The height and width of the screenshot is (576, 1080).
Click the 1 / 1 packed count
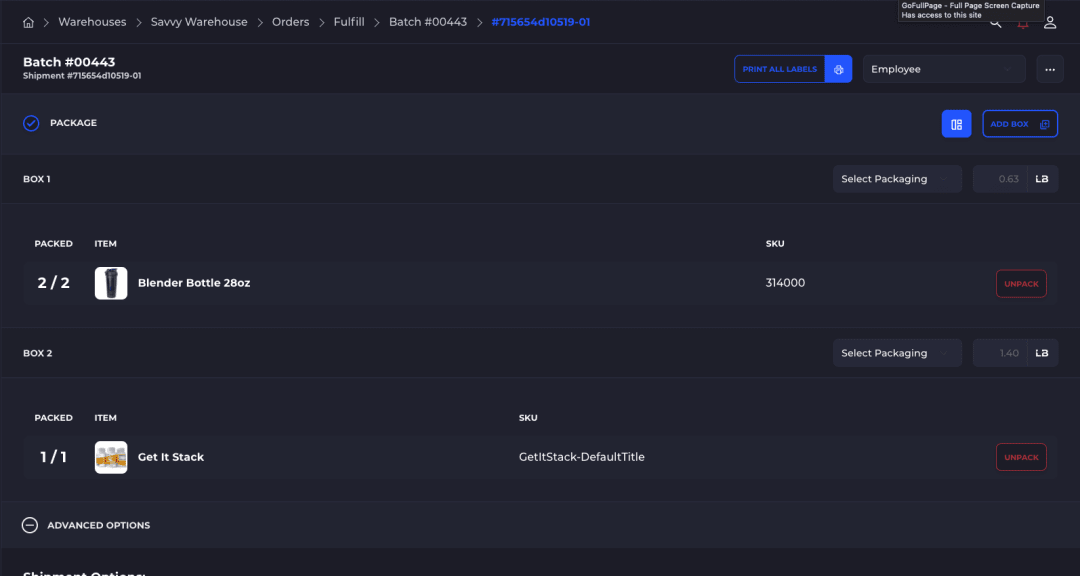coord(54,457)
